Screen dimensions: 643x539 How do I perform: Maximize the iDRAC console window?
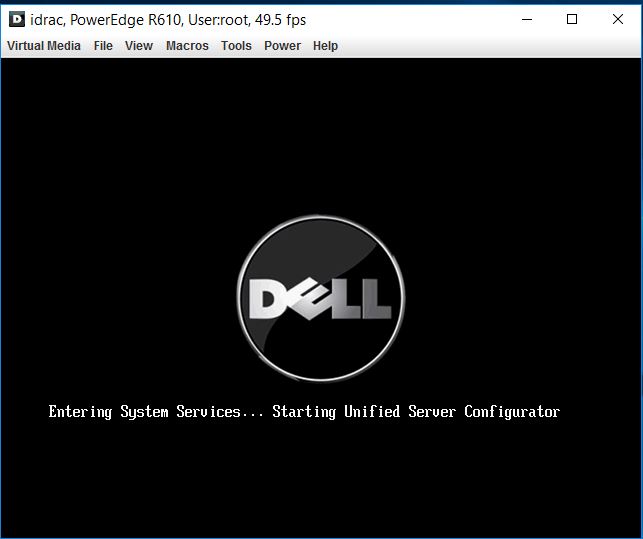pos(572,19)
